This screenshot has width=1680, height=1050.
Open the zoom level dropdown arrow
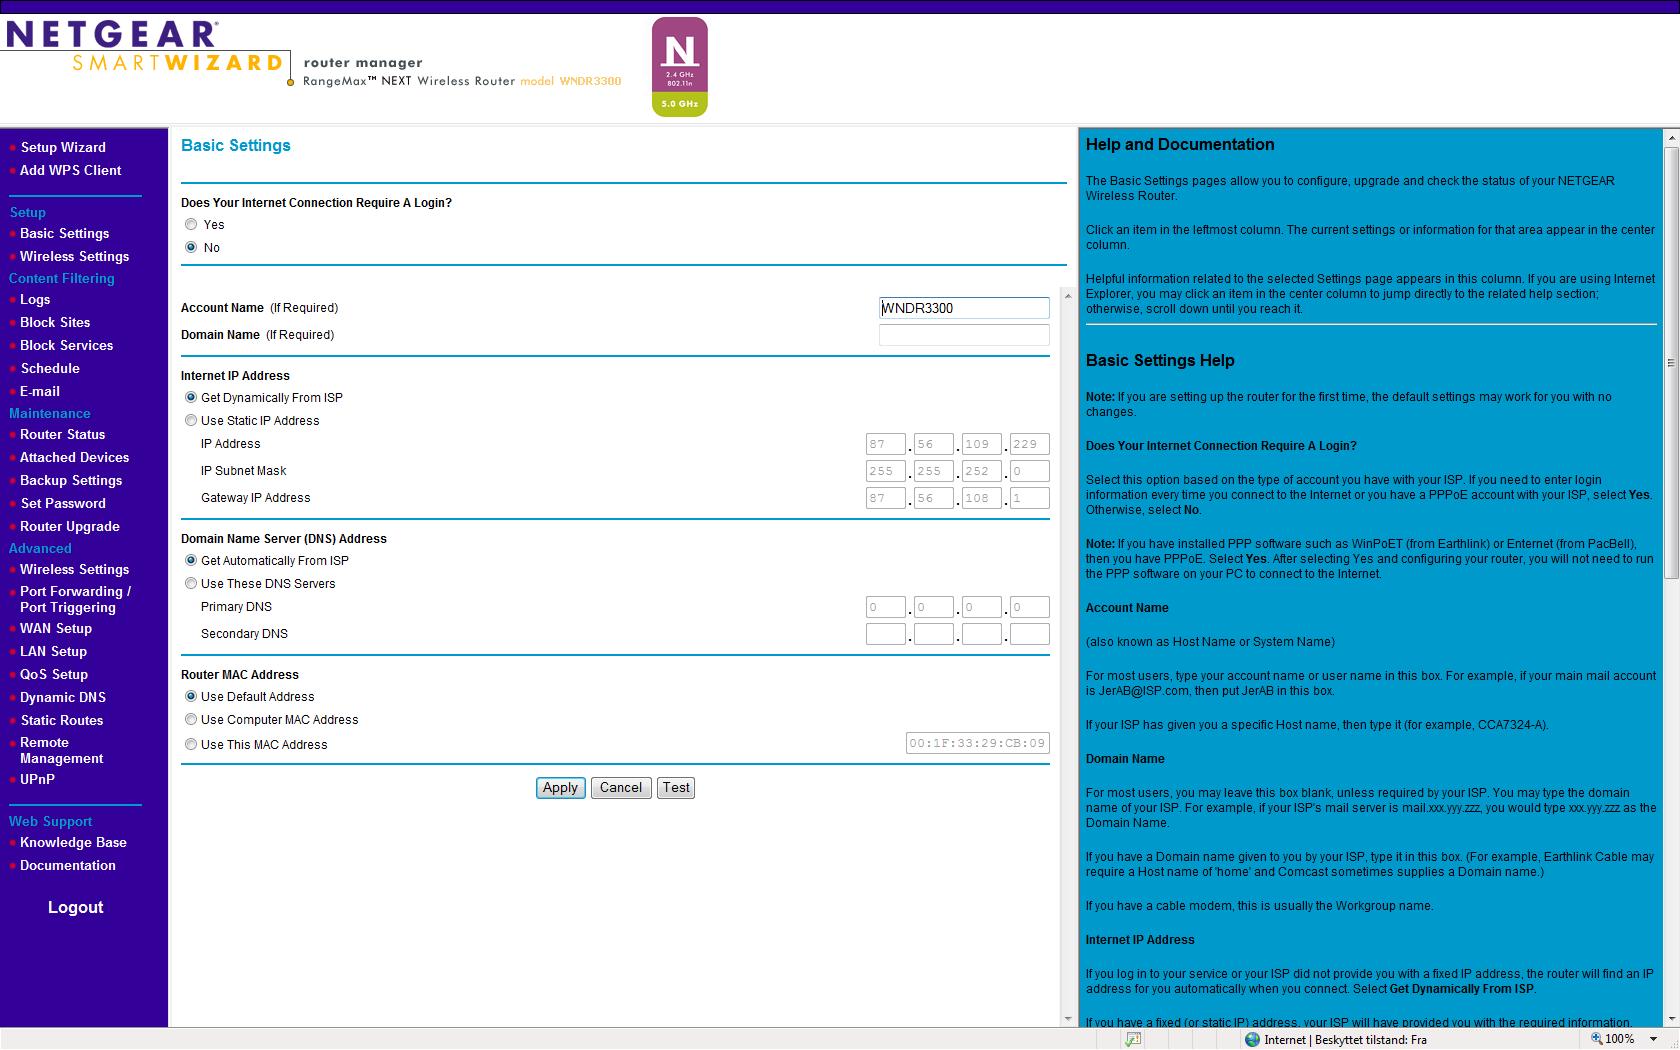click(x=1654, y=1039)
